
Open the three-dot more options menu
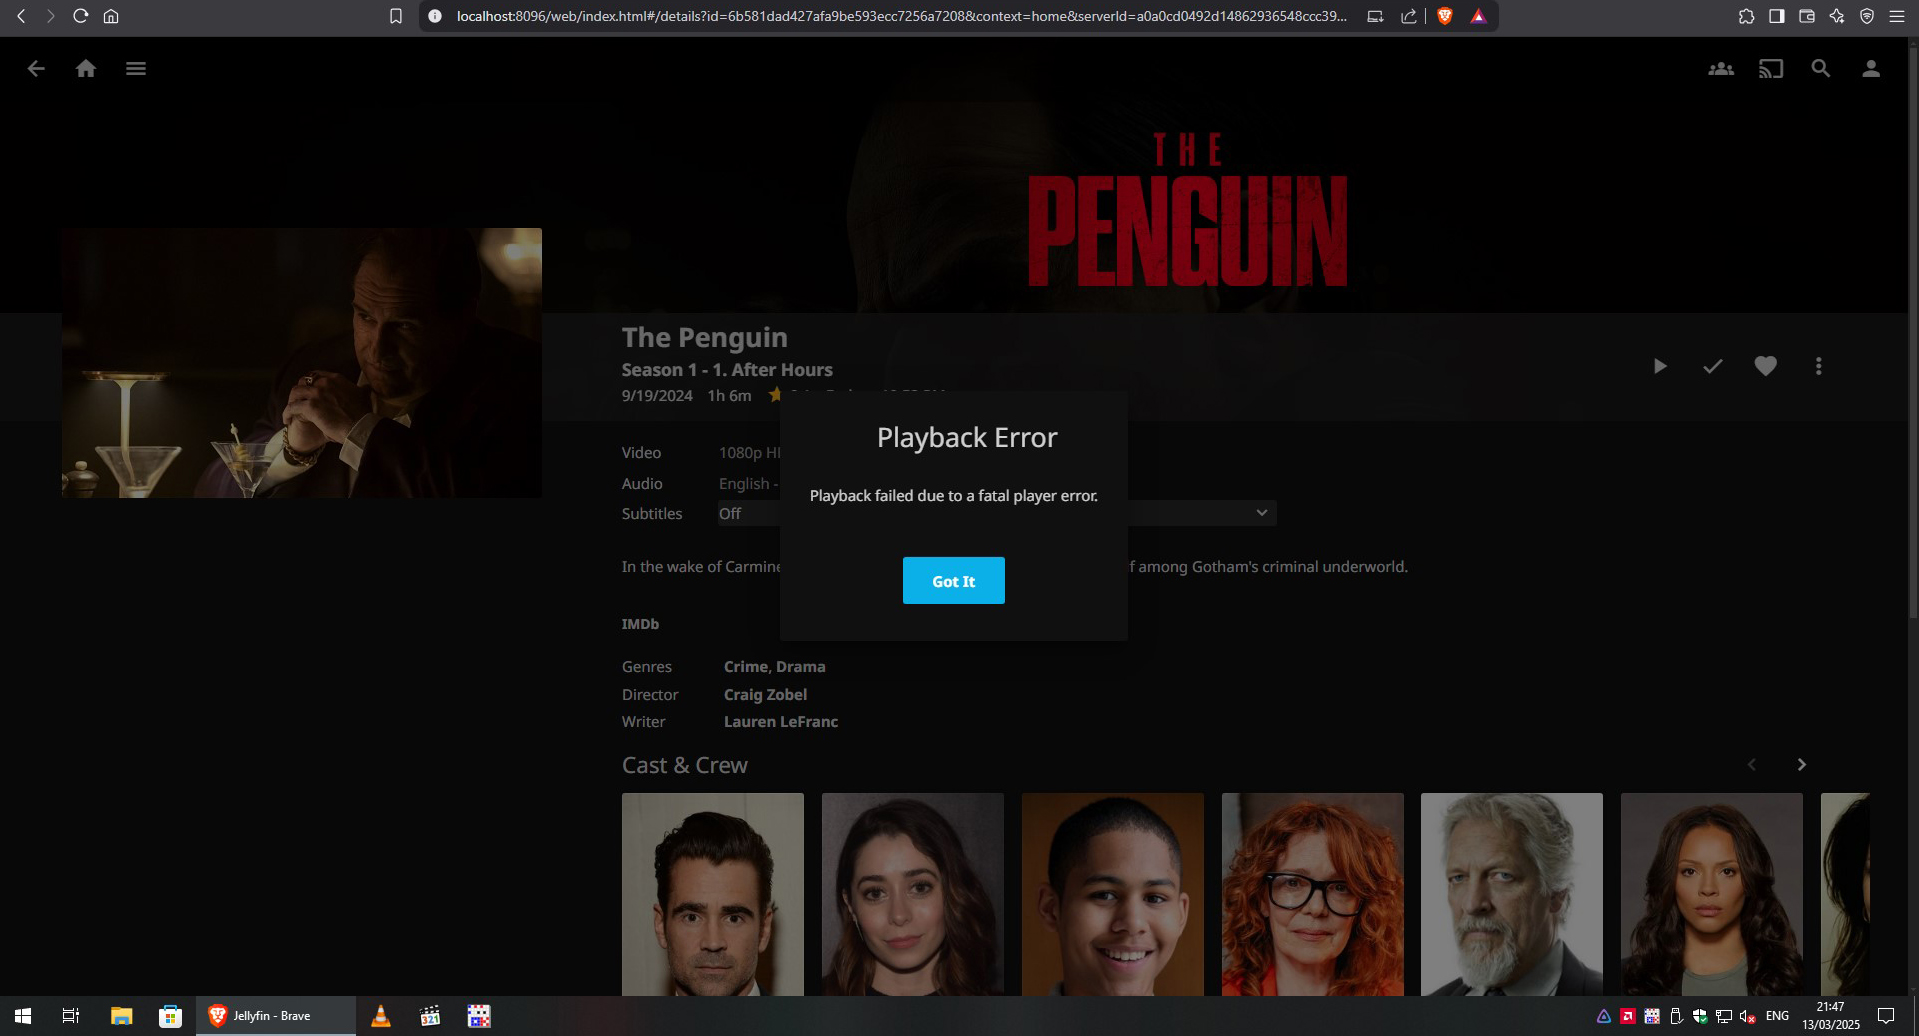1818,366
